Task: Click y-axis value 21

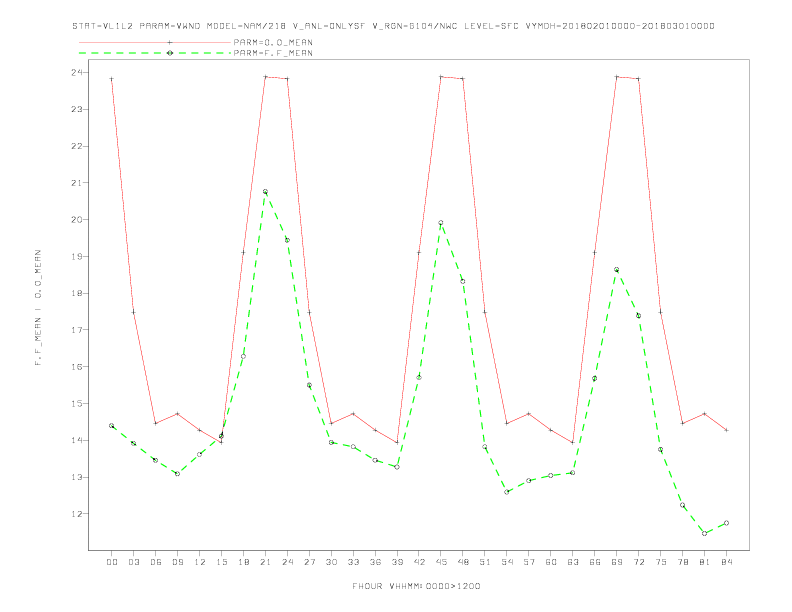Action: coord(77,183)
